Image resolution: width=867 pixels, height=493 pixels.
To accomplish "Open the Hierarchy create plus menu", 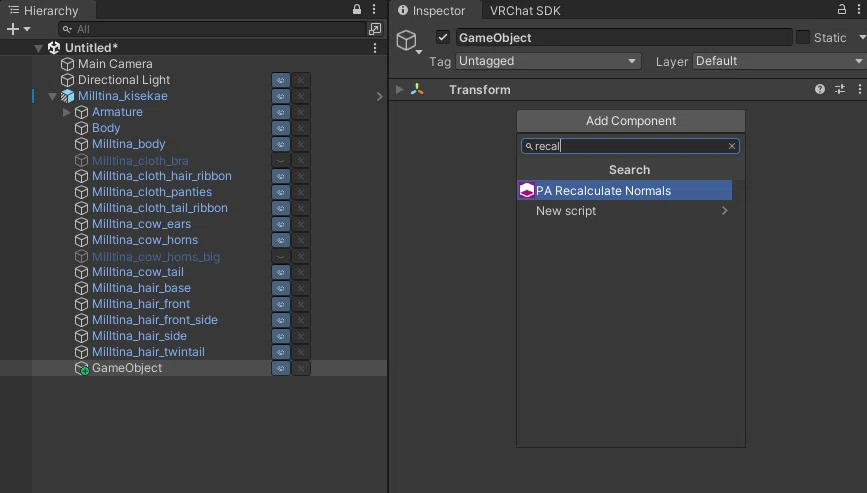I will click(x=18, y=29).
